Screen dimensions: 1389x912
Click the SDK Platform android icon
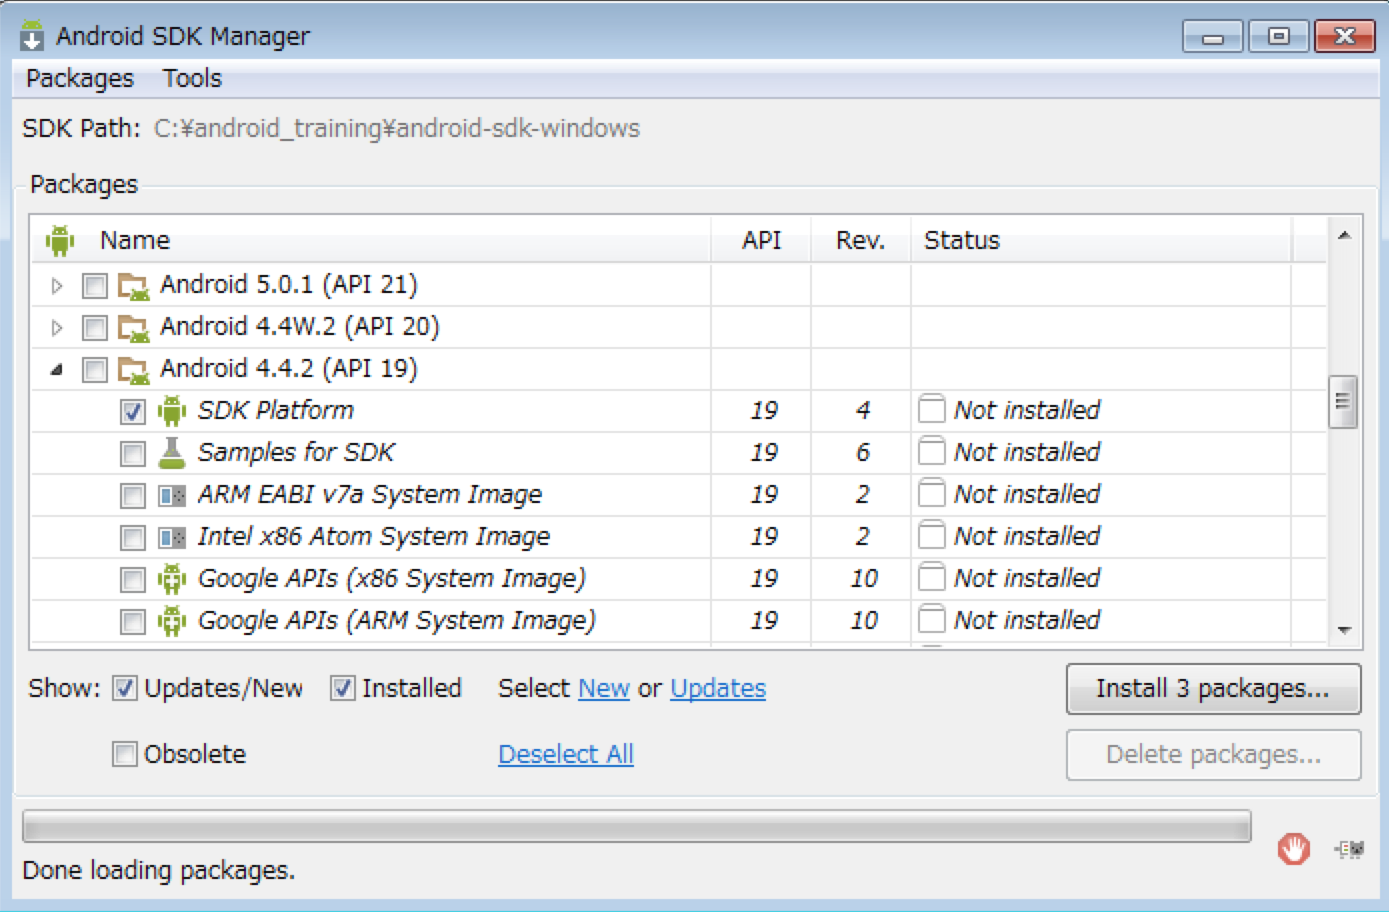pos(172,411)
